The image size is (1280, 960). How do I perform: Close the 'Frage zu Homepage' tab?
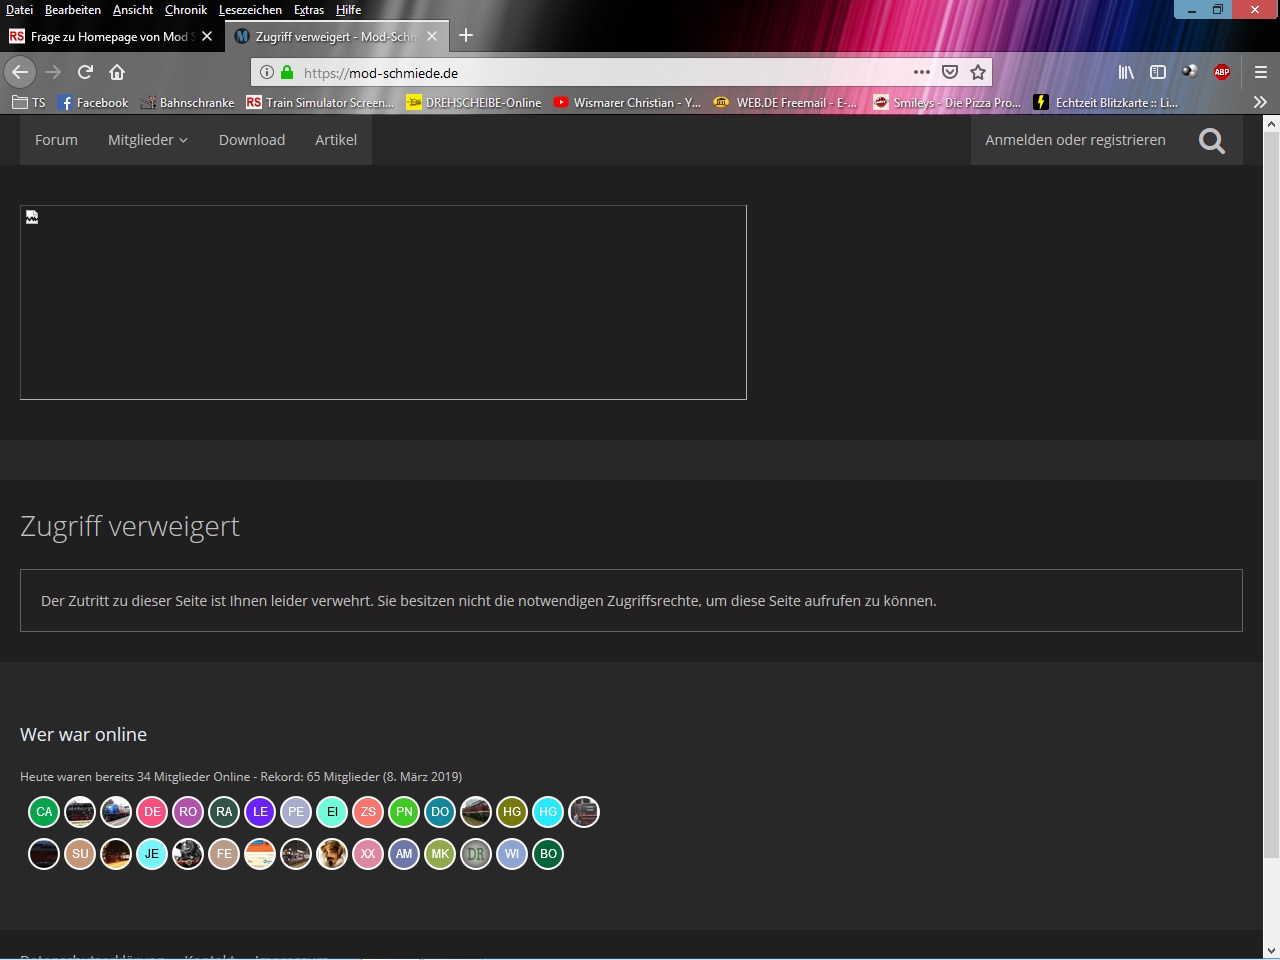pyautogui.click(x=207, y=36)
